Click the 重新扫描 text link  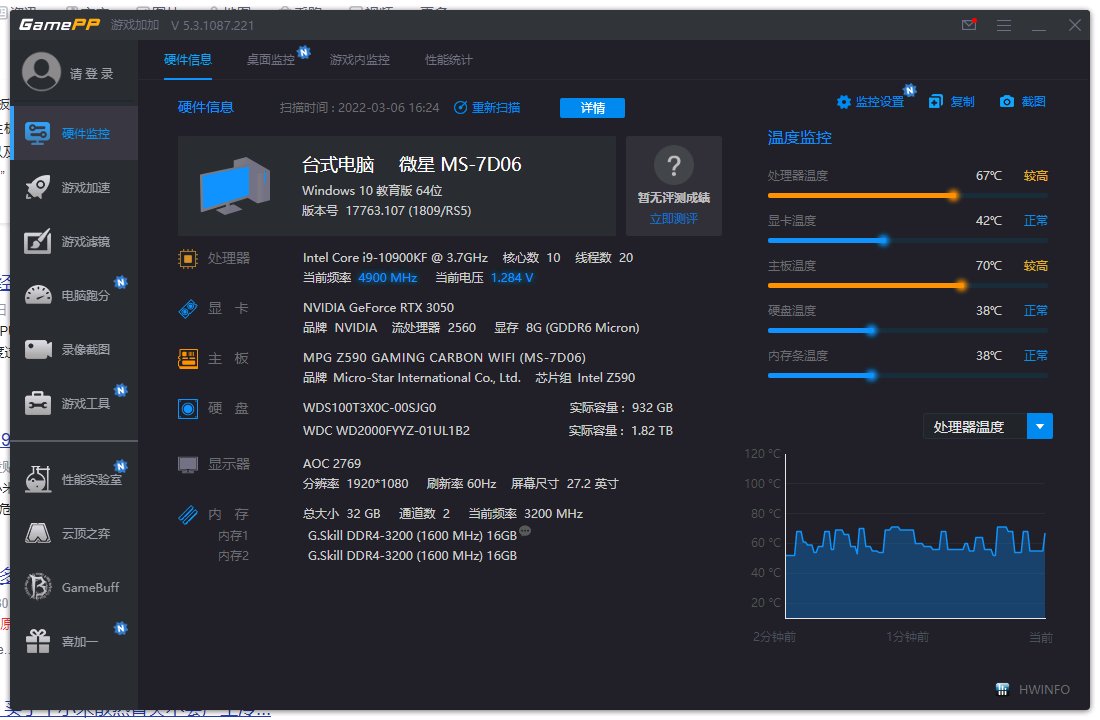pyautogui.click(x=496, y=107)
